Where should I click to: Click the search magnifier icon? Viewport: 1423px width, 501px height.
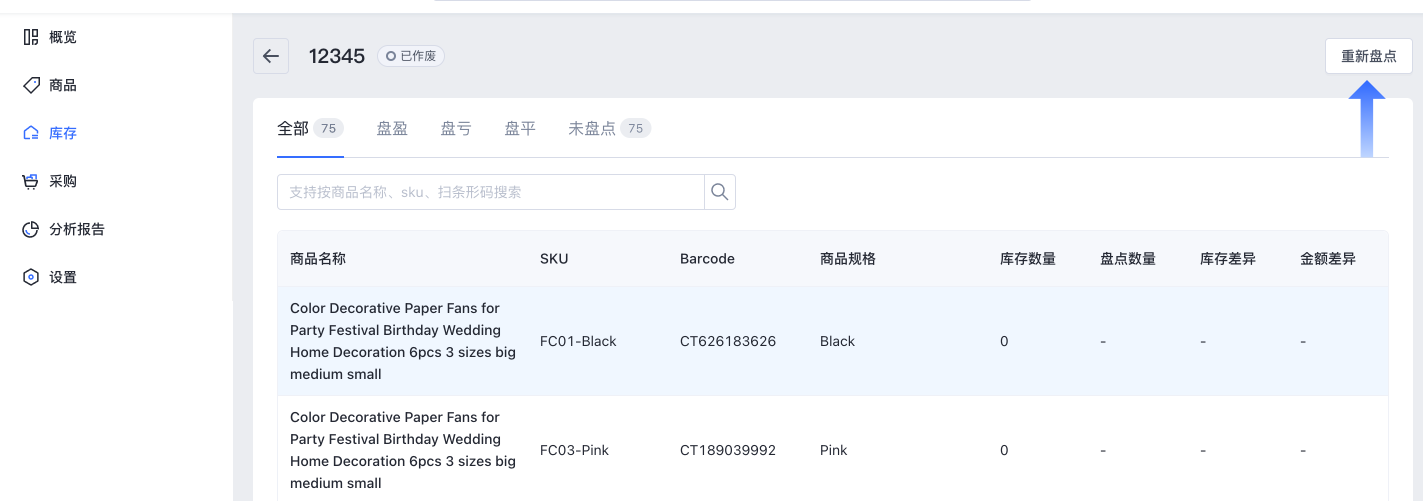(719, 191)
